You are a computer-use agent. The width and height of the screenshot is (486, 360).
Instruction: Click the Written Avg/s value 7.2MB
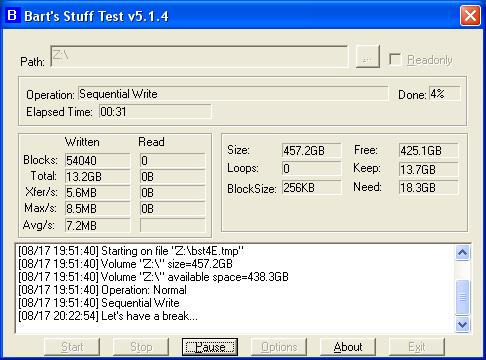click(x=97, y=225)
